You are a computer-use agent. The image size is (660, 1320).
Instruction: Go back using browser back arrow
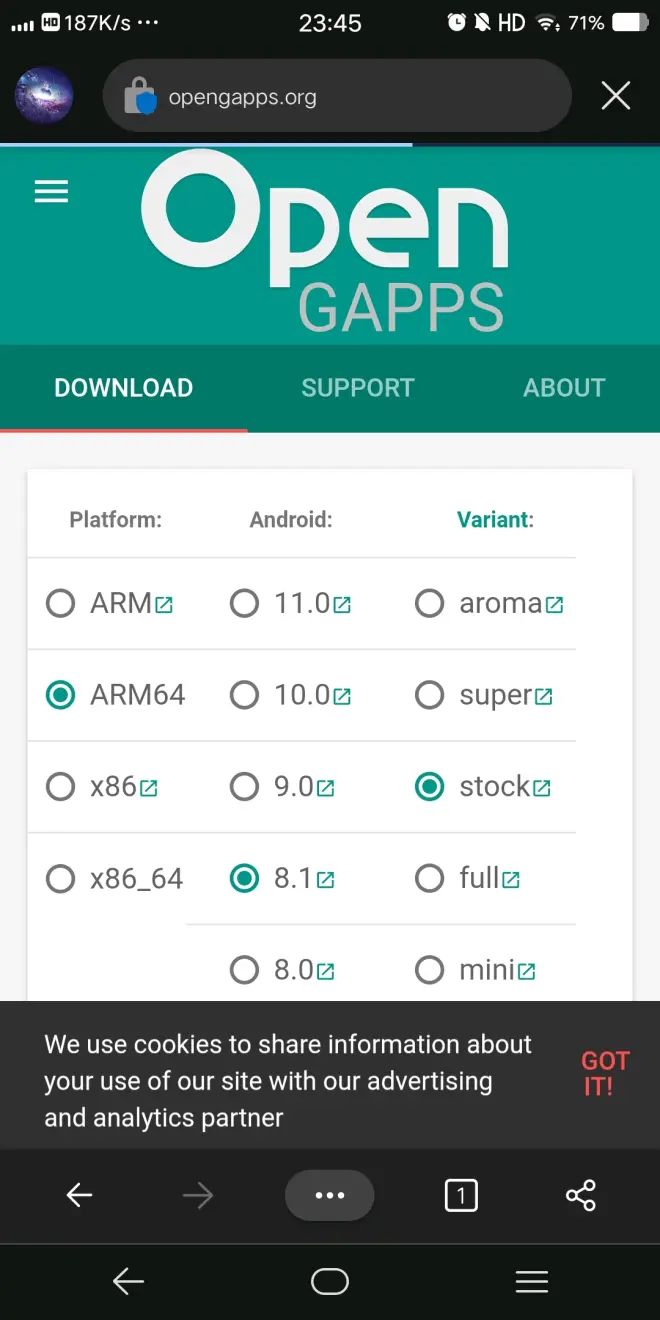(79, 1195)
